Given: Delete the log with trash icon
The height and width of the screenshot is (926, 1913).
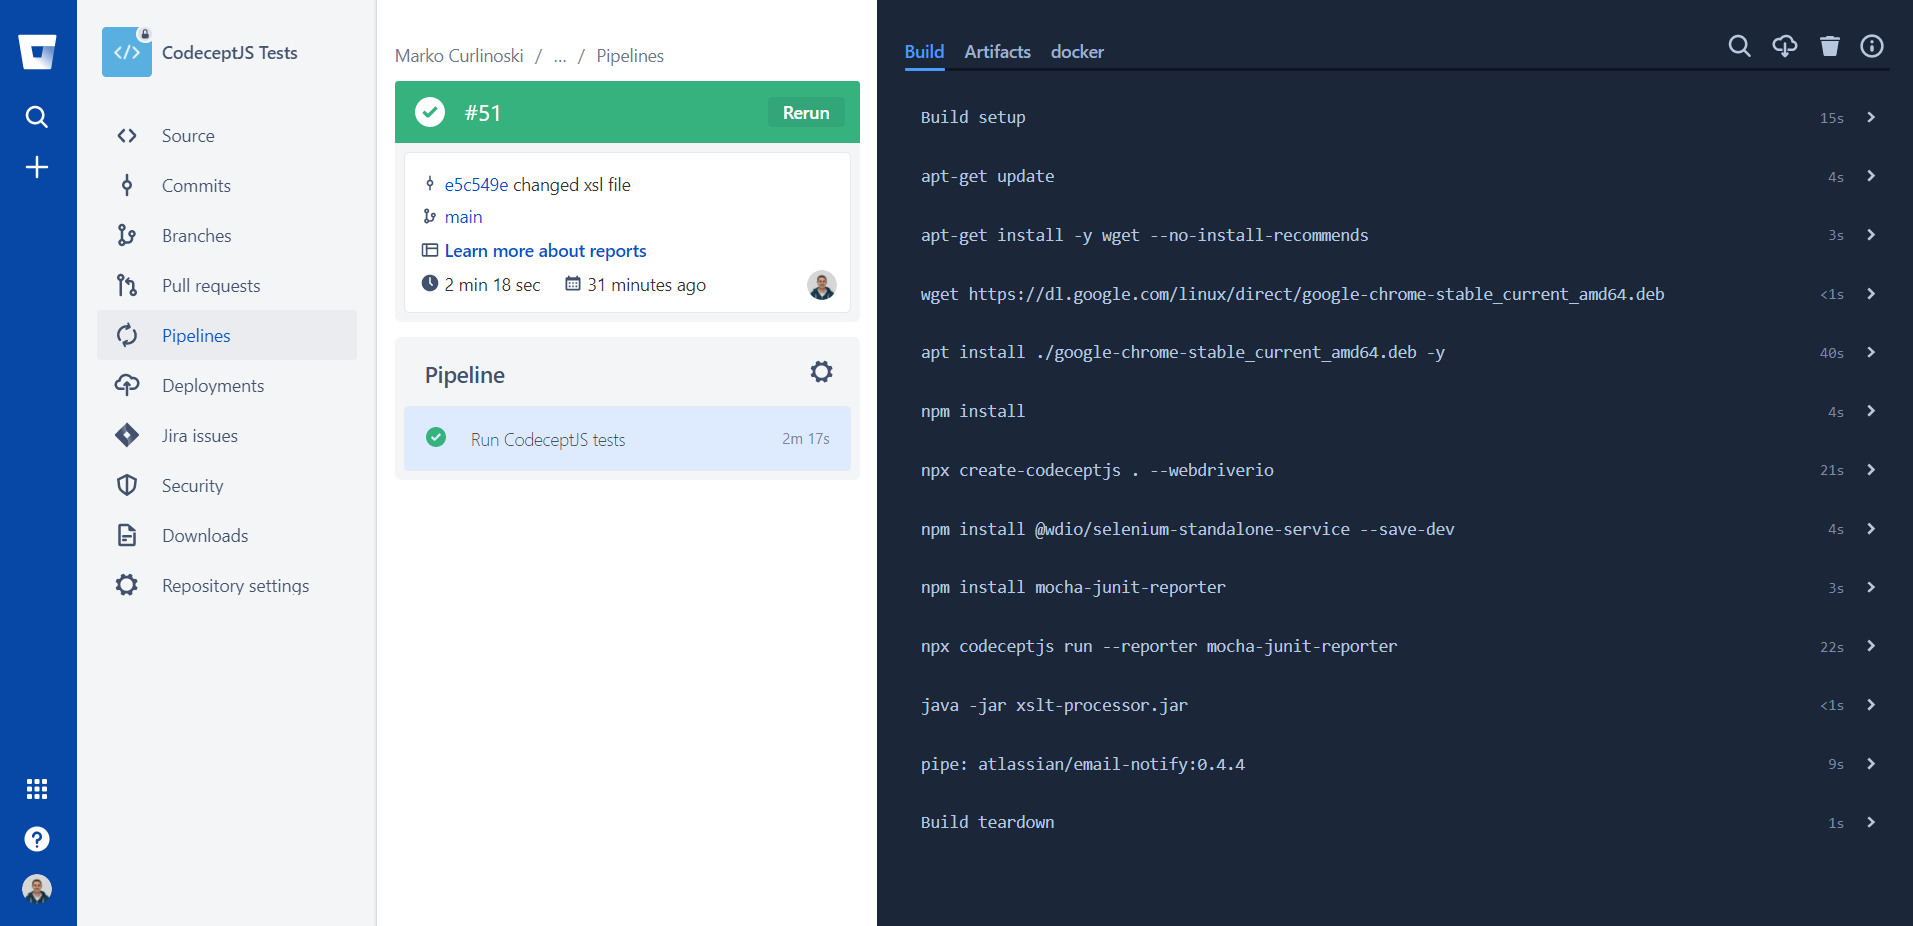Looking at the screenshot, I should pos(1830,47).
